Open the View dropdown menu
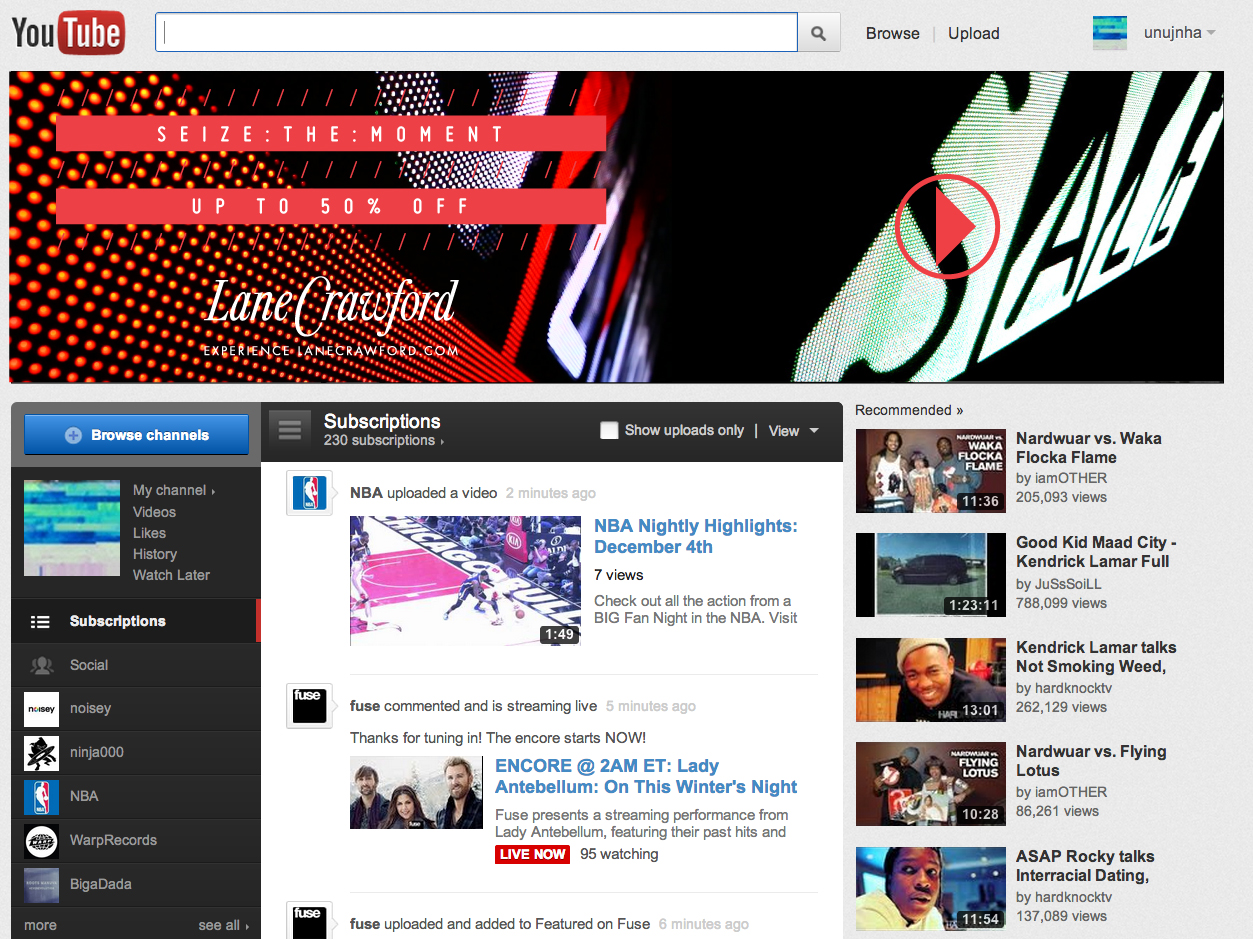Screen dimensions: 1253x939 (793, 431)
